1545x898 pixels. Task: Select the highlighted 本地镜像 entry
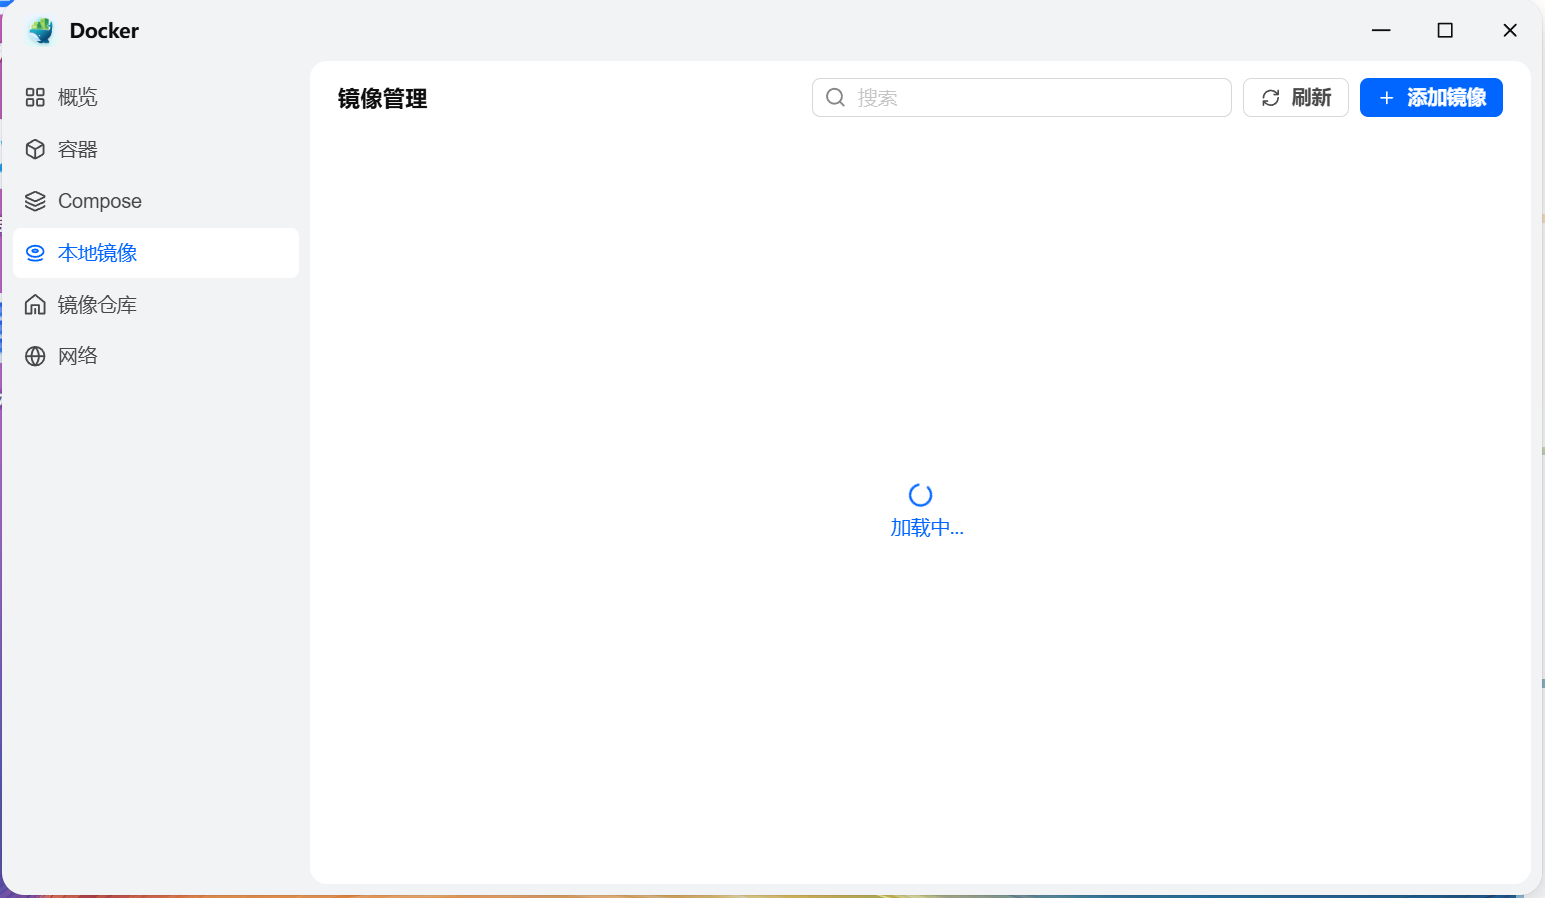(97, 252)
